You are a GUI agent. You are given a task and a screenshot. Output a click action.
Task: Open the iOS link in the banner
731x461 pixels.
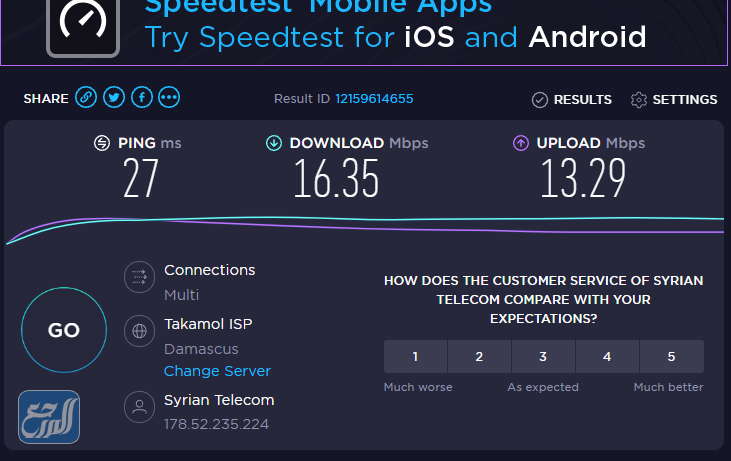click(x=429, y=37)
